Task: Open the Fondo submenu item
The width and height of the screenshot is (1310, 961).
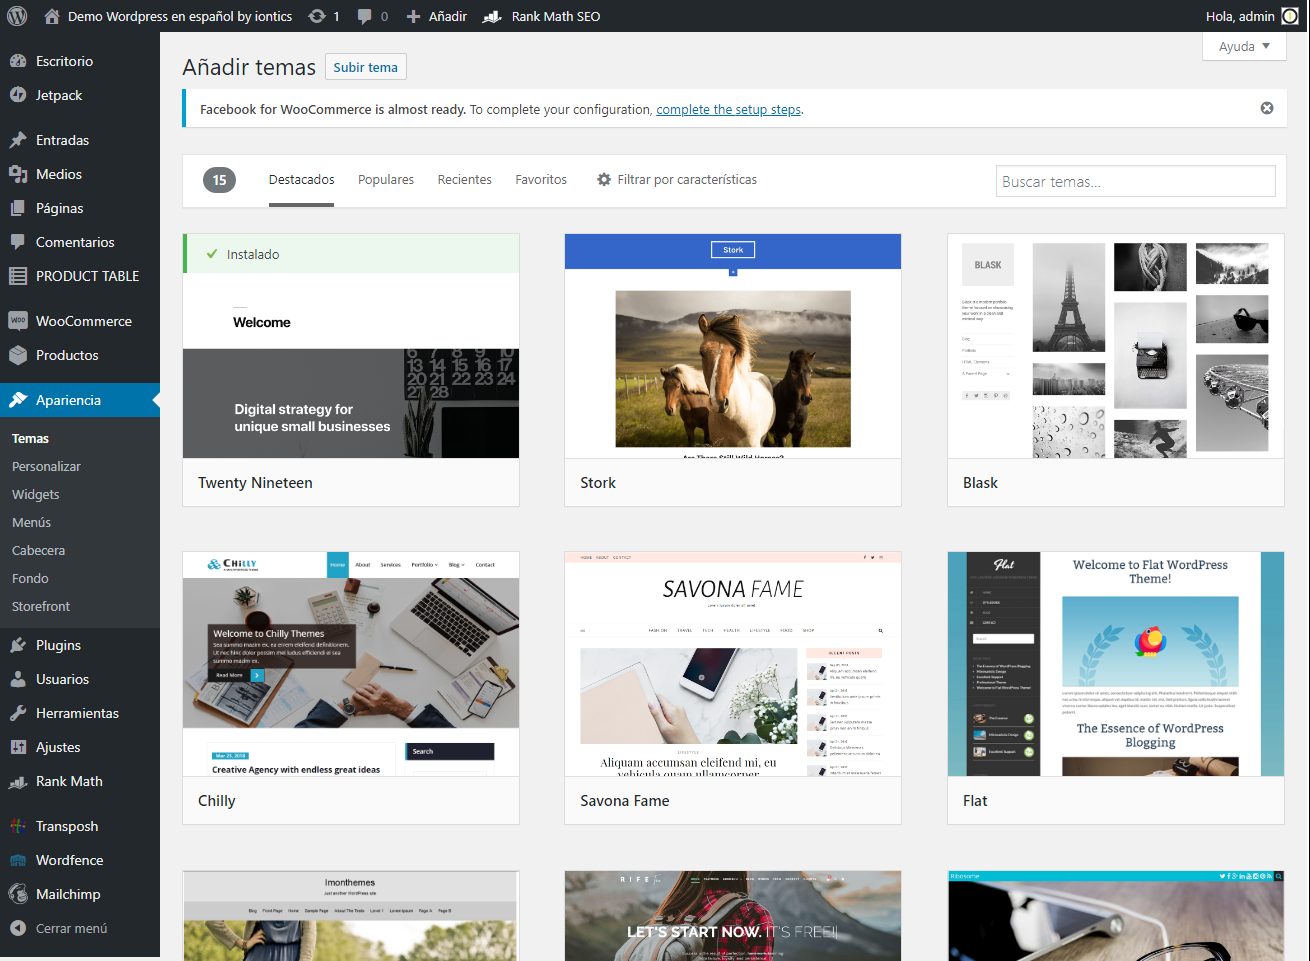Action: tap(30, 579)
